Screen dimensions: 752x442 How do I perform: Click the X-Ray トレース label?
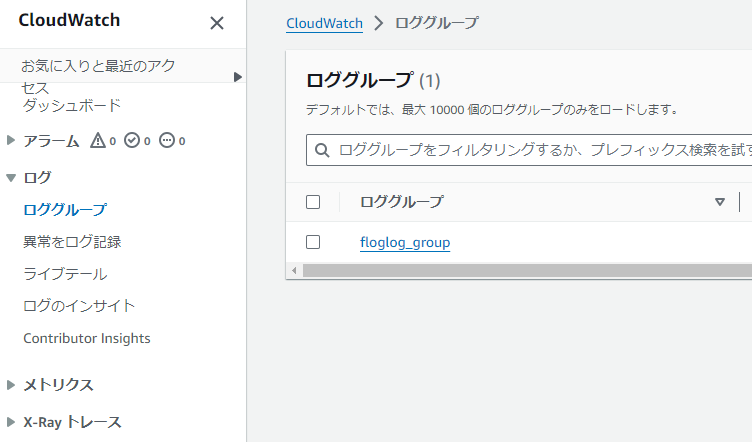[72, 422]
